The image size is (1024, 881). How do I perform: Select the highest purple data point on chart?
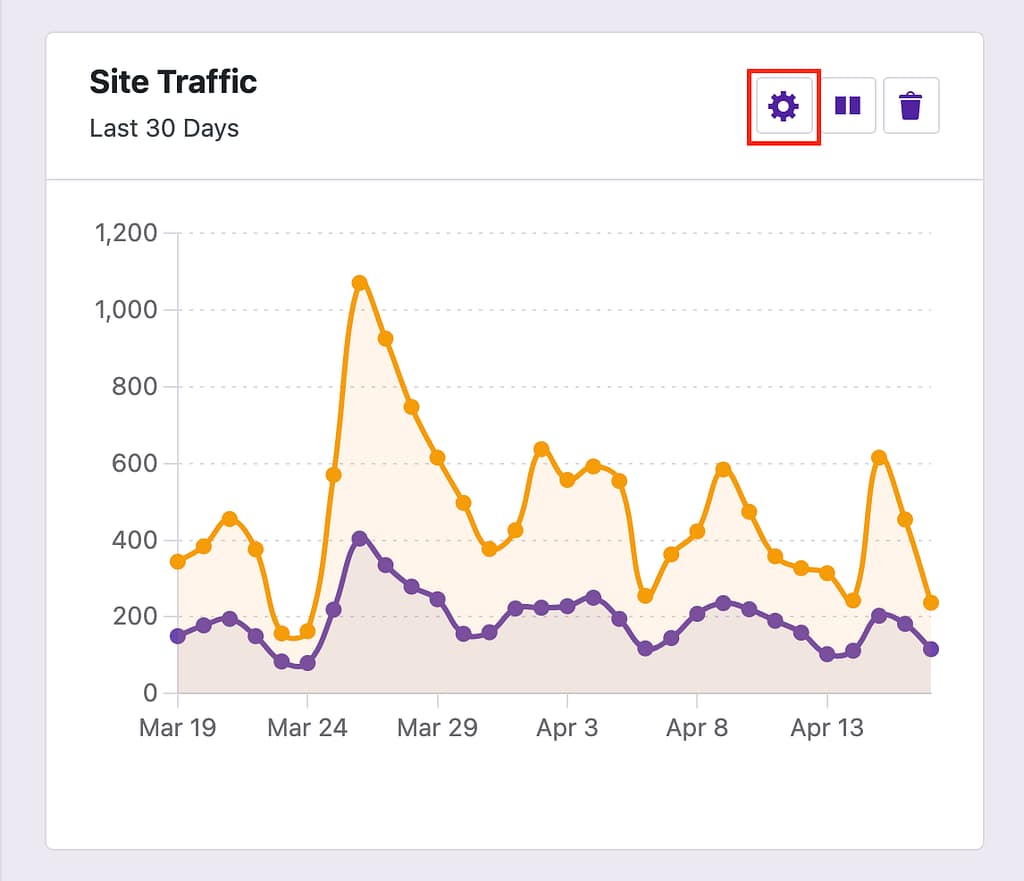click(x=360, y=539)
